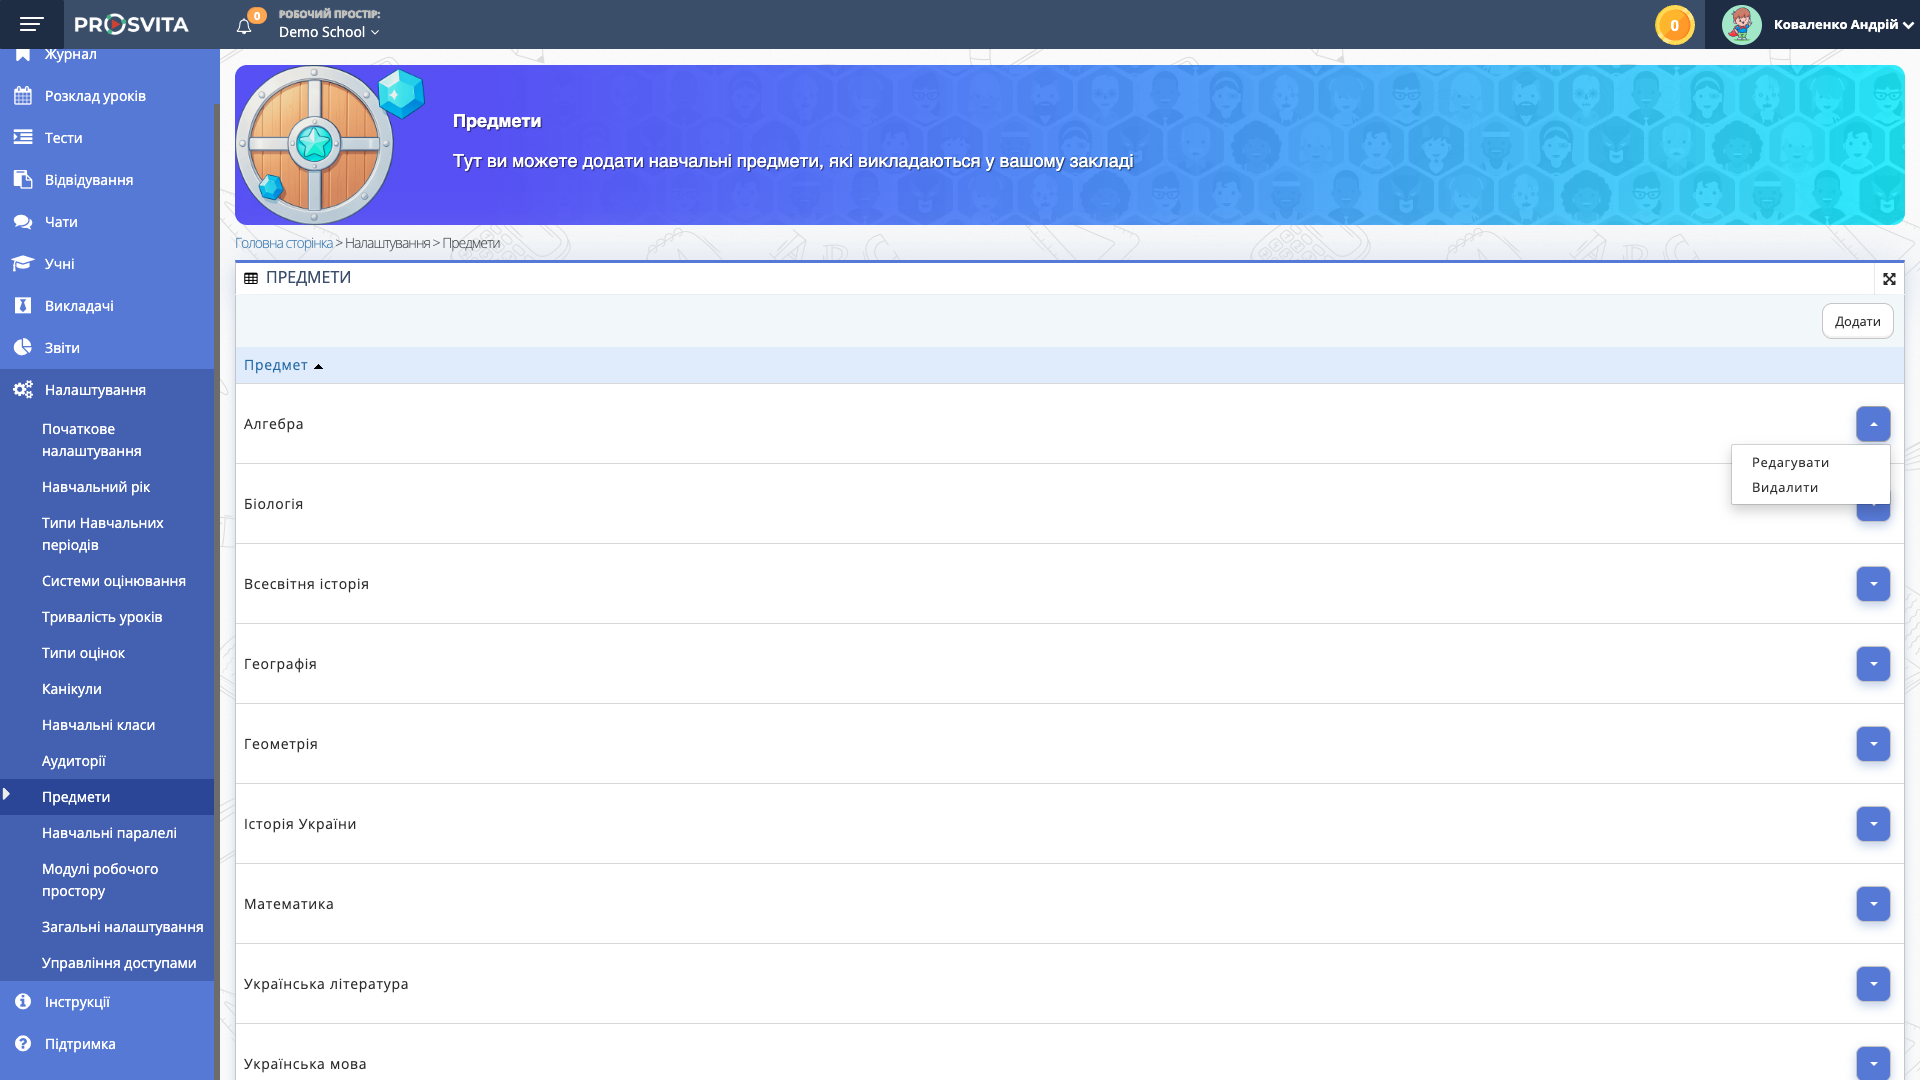Click the PROSVITA logo
This screenshot has height=1080, width=1920.
(x=131, y=24)
